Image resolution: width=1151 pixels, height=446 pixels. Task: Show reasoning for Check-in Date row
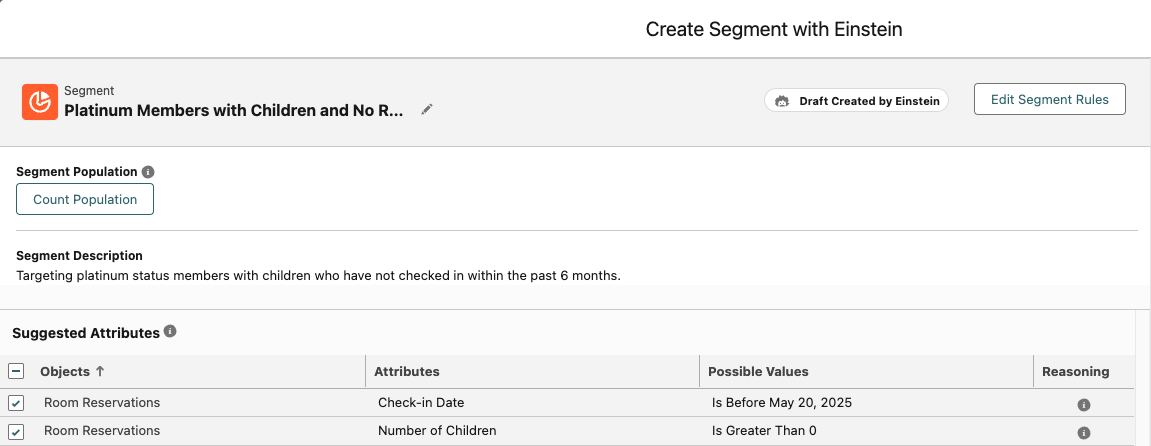point(1083,405)
